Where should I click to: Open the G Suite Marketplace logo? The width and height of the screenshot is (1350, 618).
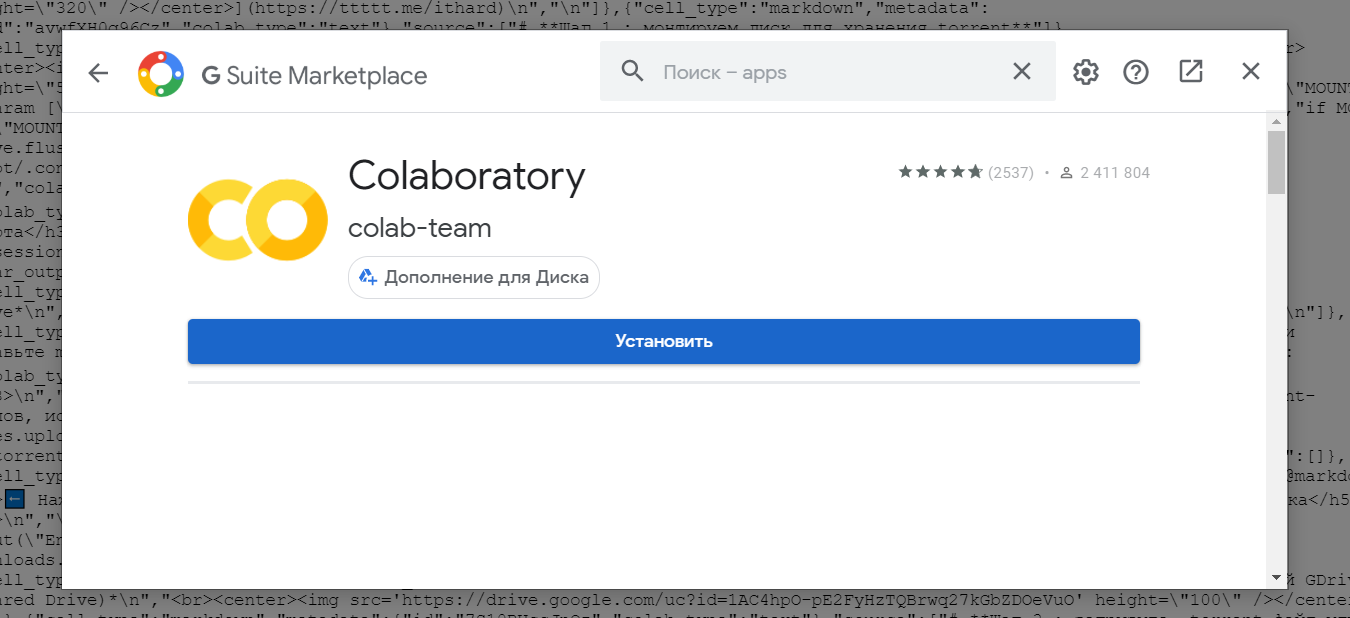click(161, 74)
